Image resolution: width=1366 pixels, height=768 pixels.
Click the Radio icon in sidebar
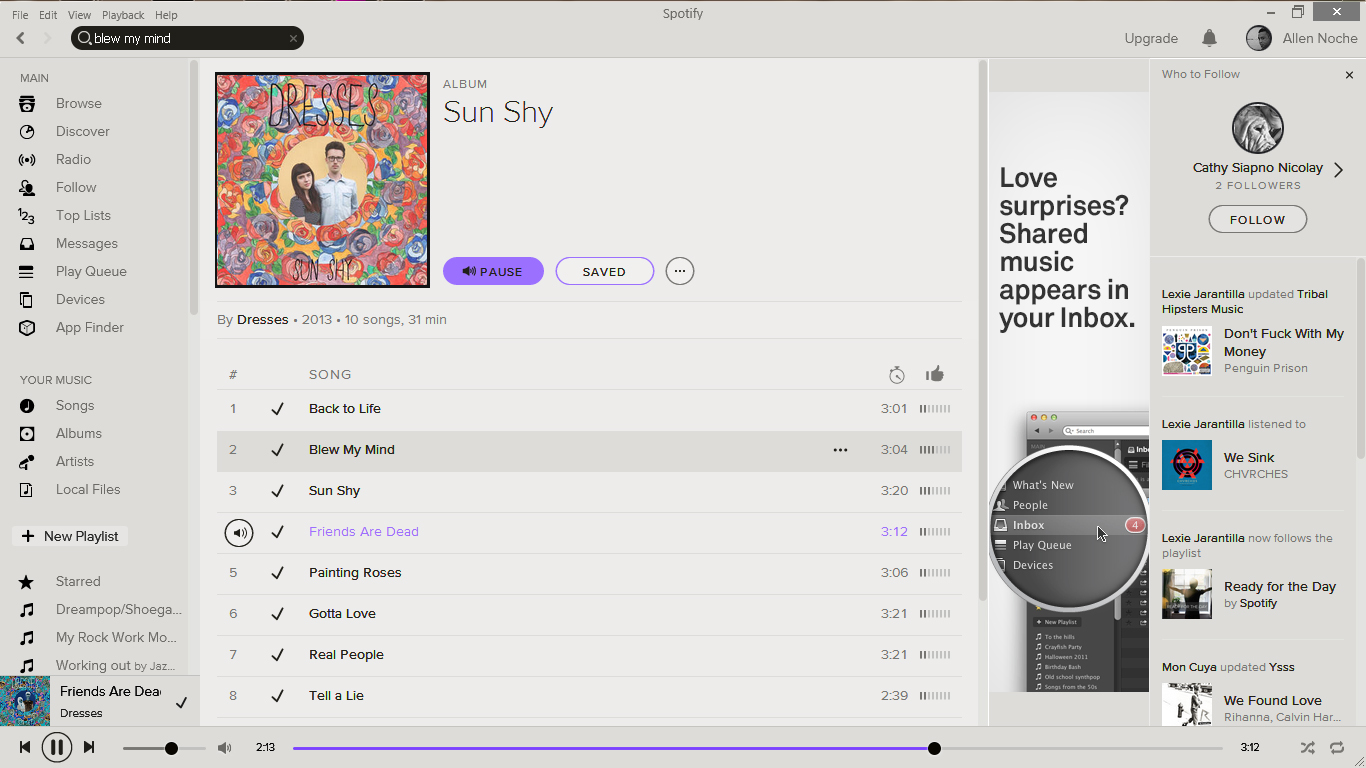[x=27, y=160]
